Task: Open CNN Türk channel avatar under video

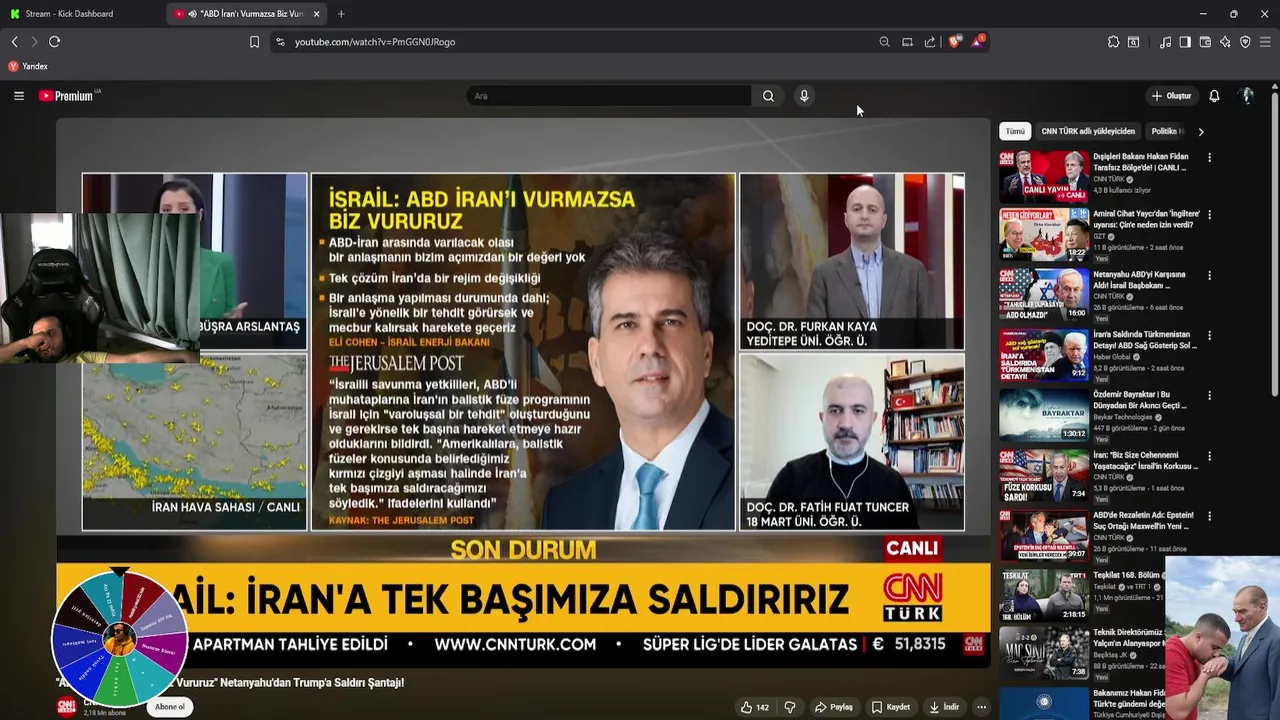Action: coord(66,707)
